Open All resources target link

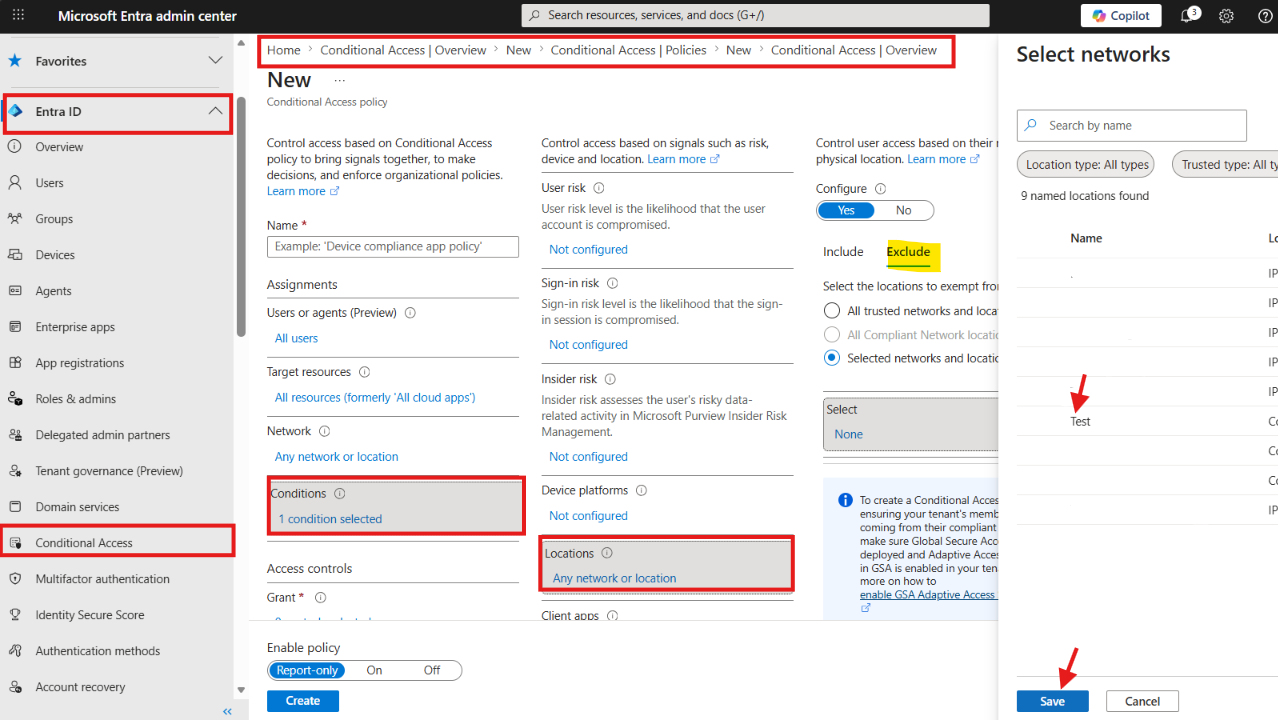pos(375,398)
